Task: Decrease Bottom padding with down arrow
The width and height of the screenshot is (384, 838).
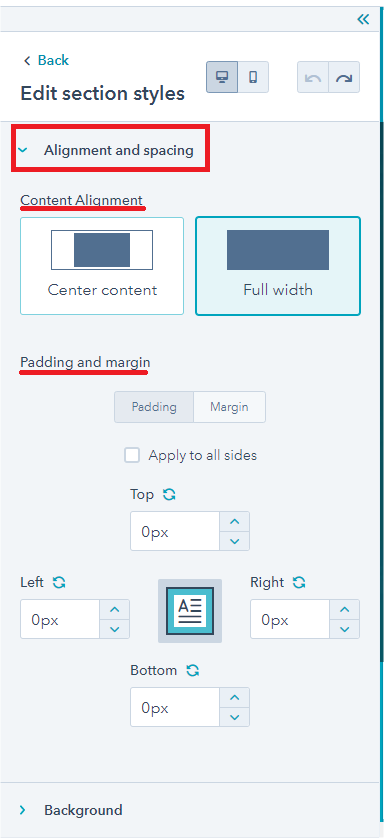Action: [234, 717]
